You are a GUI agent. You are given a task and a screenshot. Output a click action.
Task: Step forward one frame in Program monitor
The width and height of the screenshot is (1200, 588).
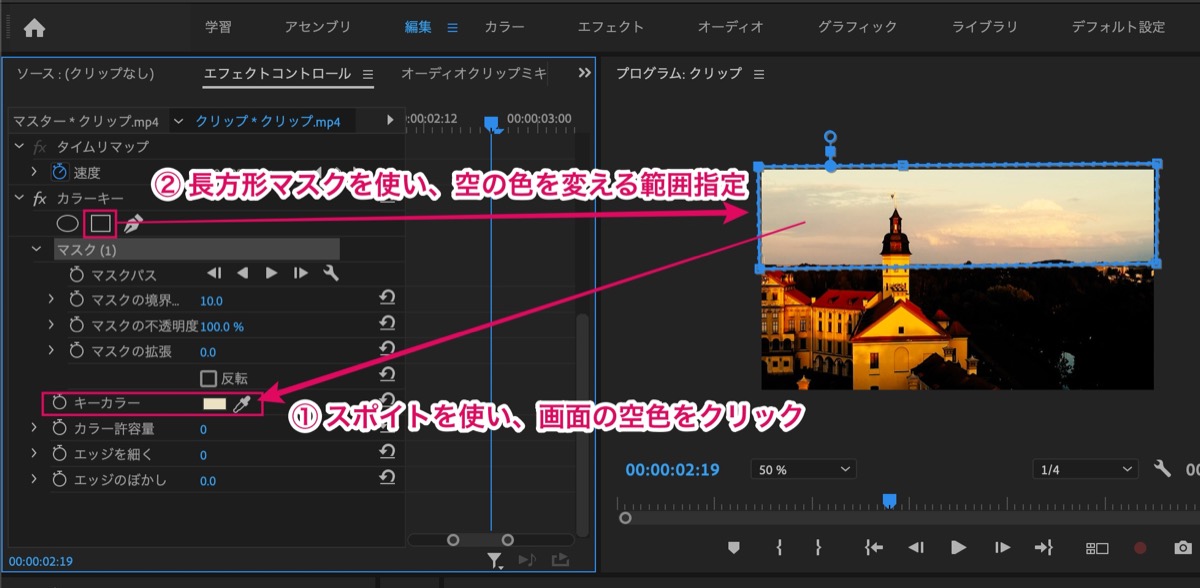(1002, 547)
